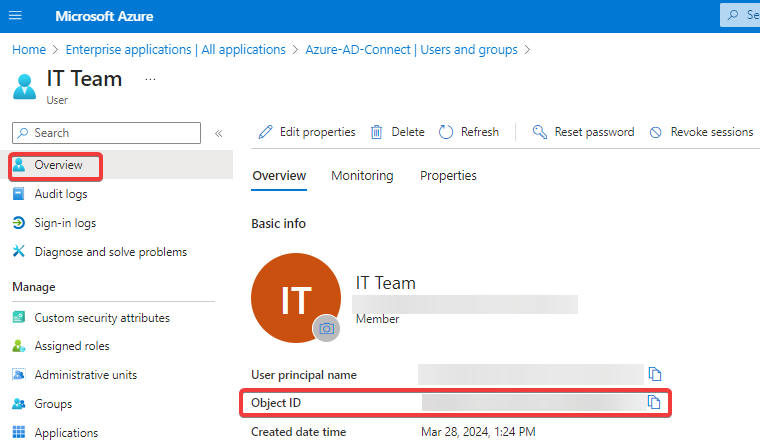Go to the Home breadcrumb

[29, 50]
